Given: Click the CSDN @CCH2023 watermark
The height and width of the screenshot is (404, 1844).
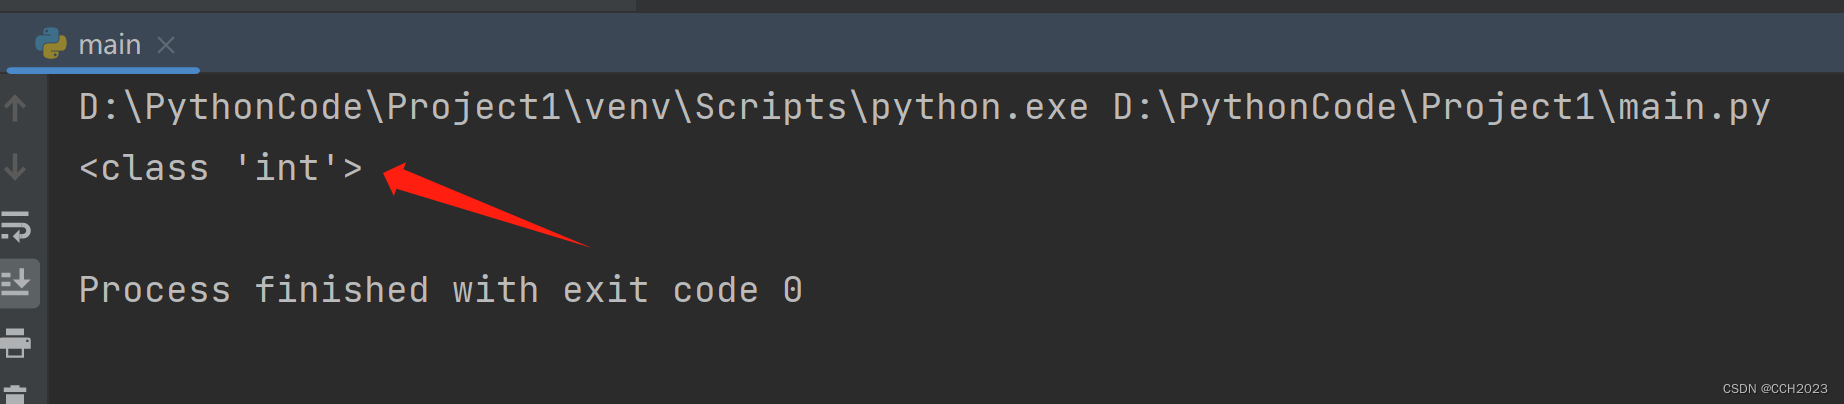Looking at the screenshot, I should pos(1775,389).
